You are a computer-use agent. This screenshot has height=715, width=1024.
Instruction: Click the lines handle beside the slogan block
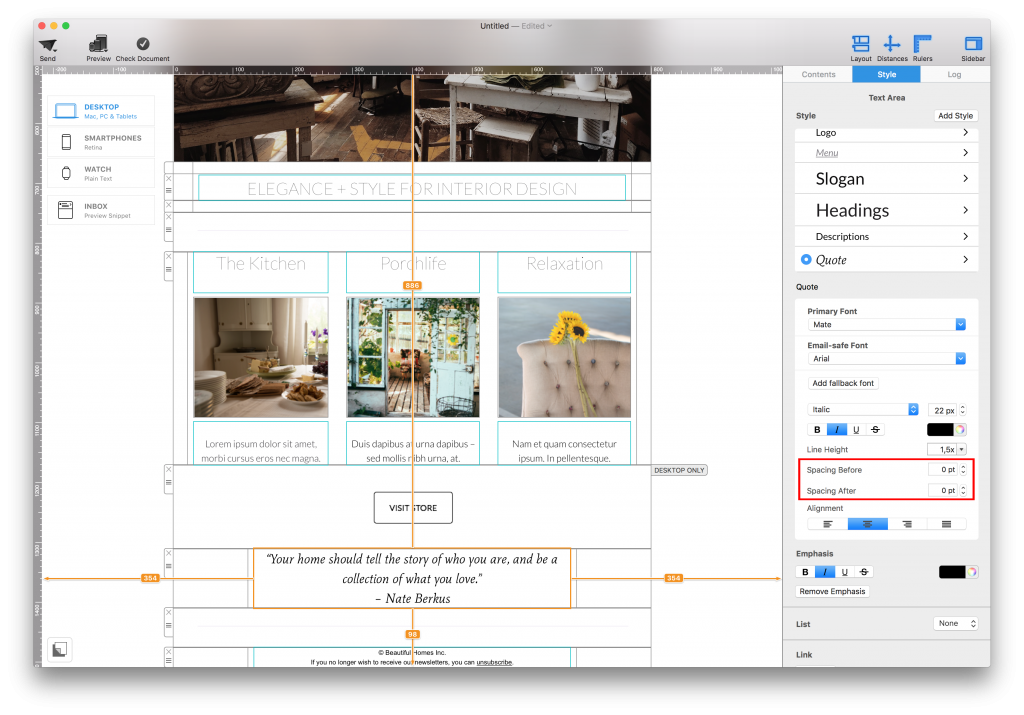coord(168,191)
